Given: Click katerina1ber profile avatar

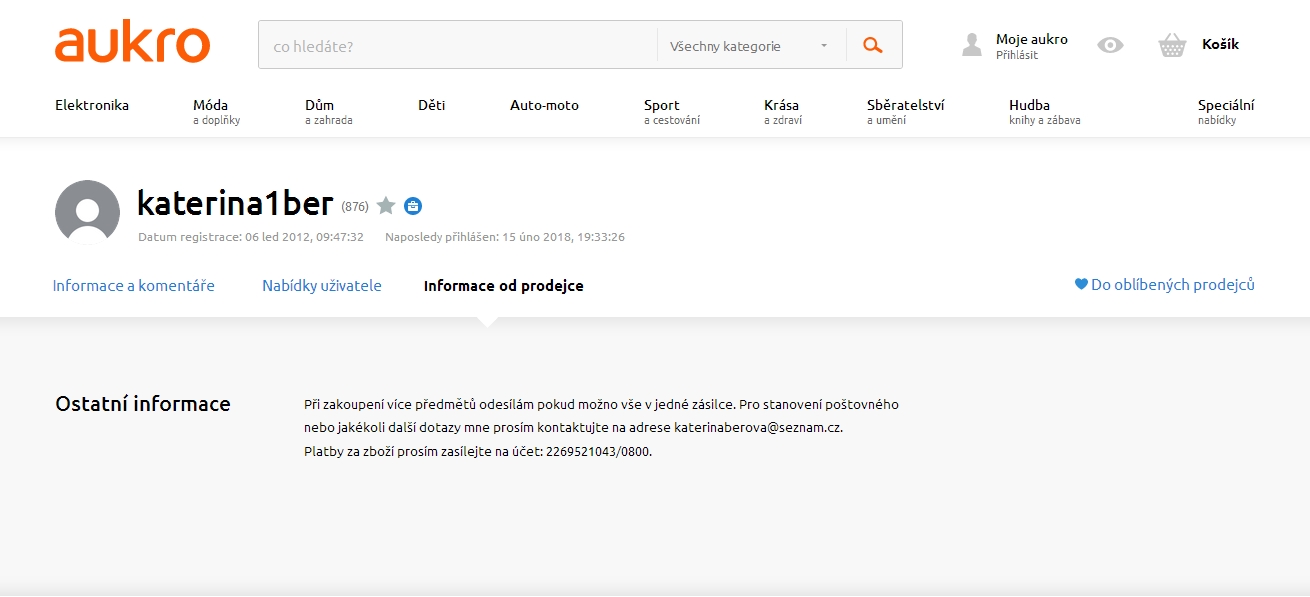Looking at the screenshot, I should [x=88, y=212].
